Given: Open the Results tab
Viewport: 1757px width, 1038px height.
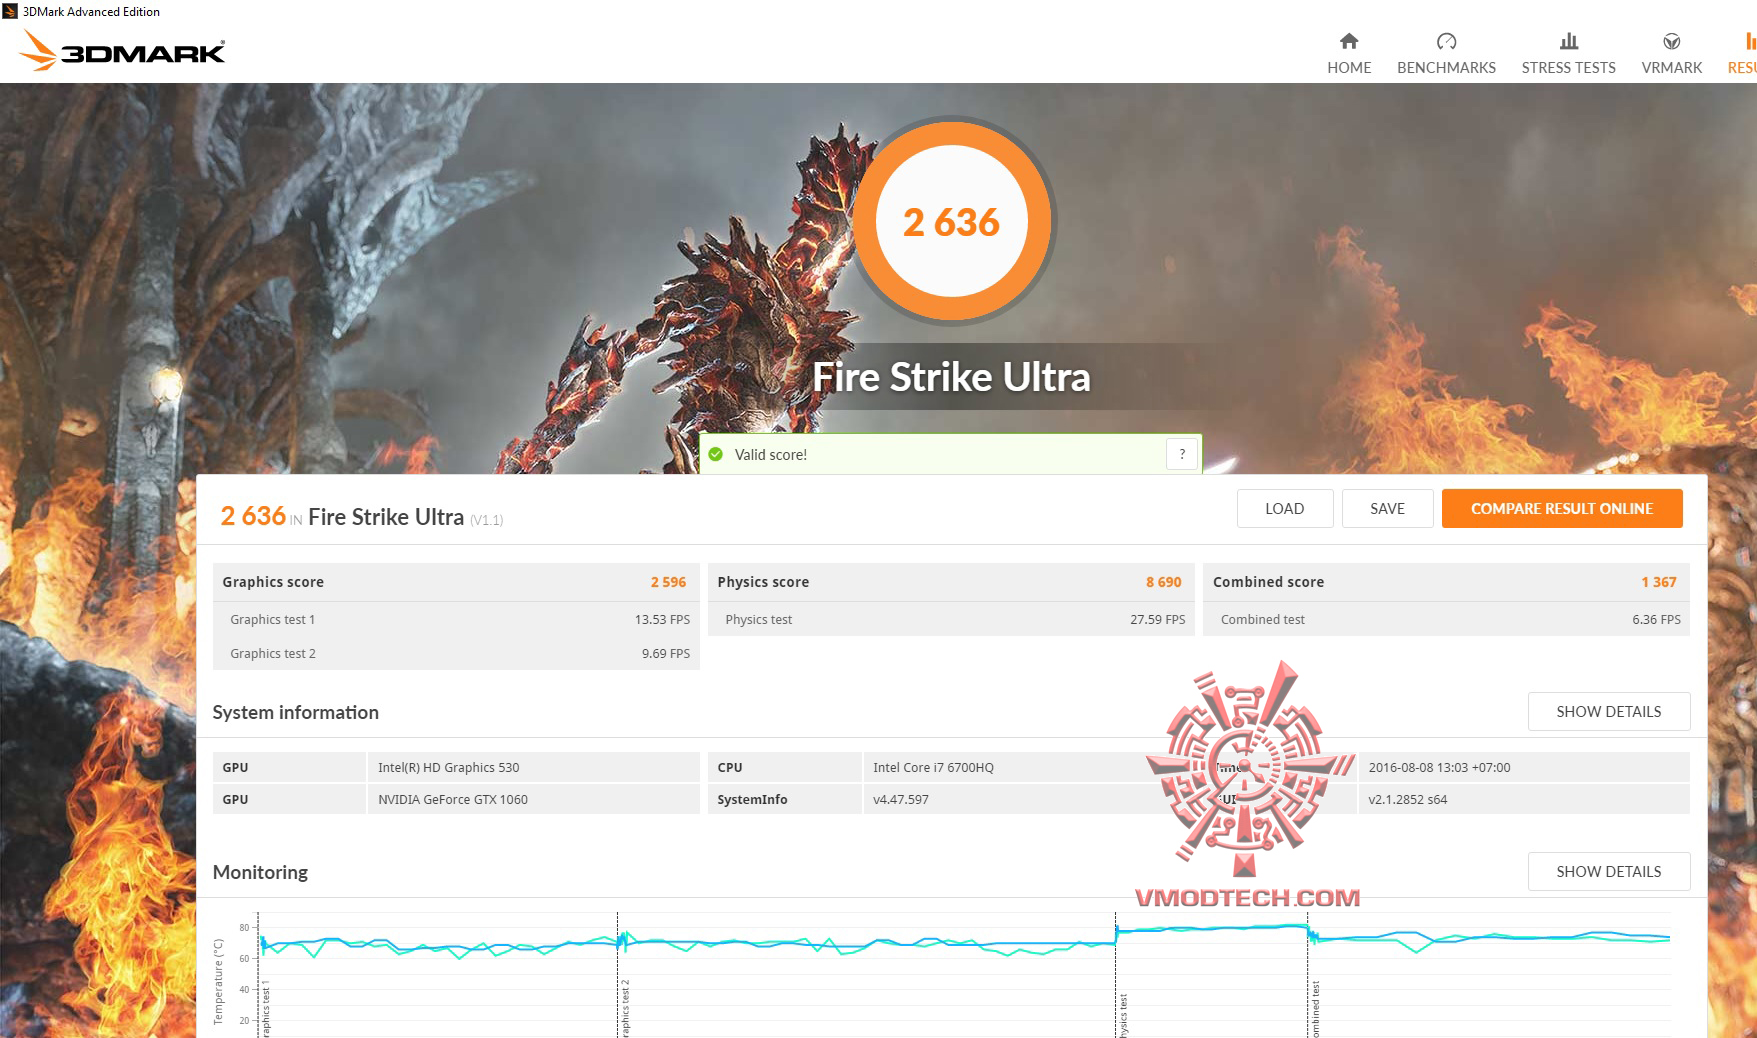Looking at the screenshot, I should [1743, 54].
